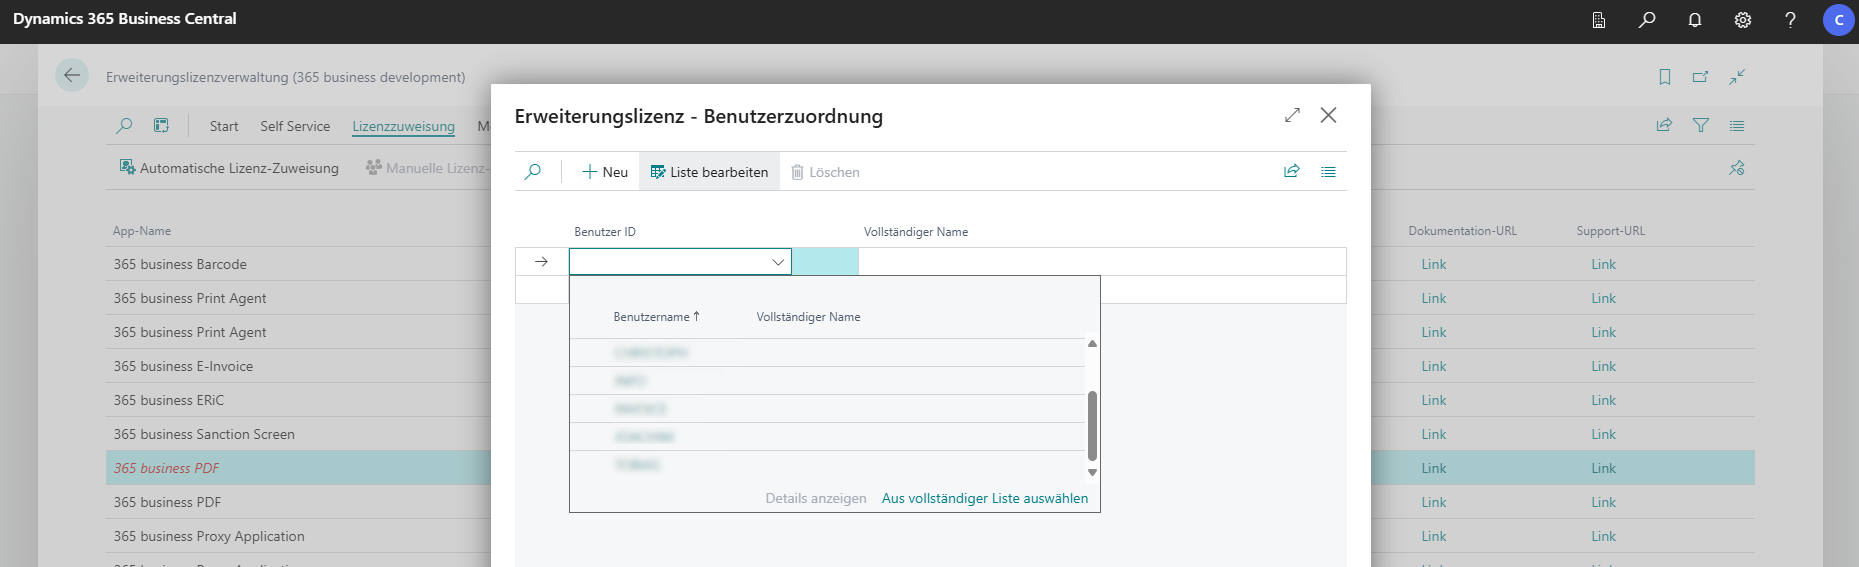Click the global search icon in top bar
The width and height of the screenshot is (1859, 567).
pyautogui.click(x=1647, y=20)
